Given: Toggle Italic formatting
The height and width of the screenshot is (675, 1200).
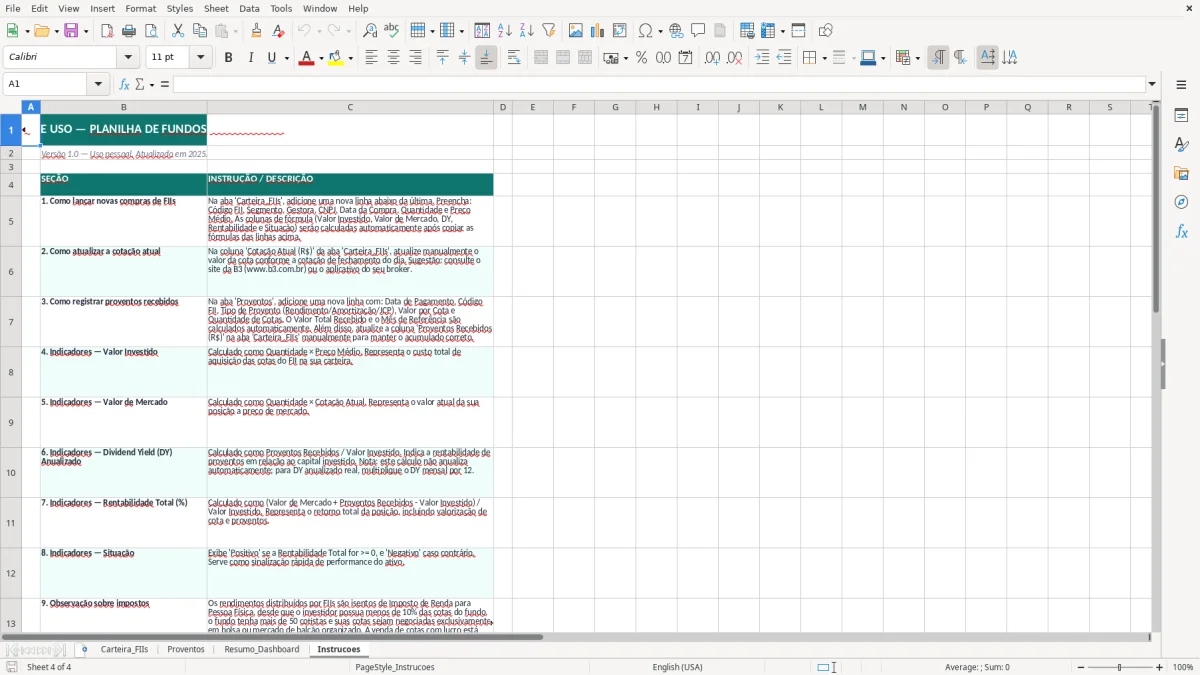Looking at the screenshot, I should [x=250, y=58].
